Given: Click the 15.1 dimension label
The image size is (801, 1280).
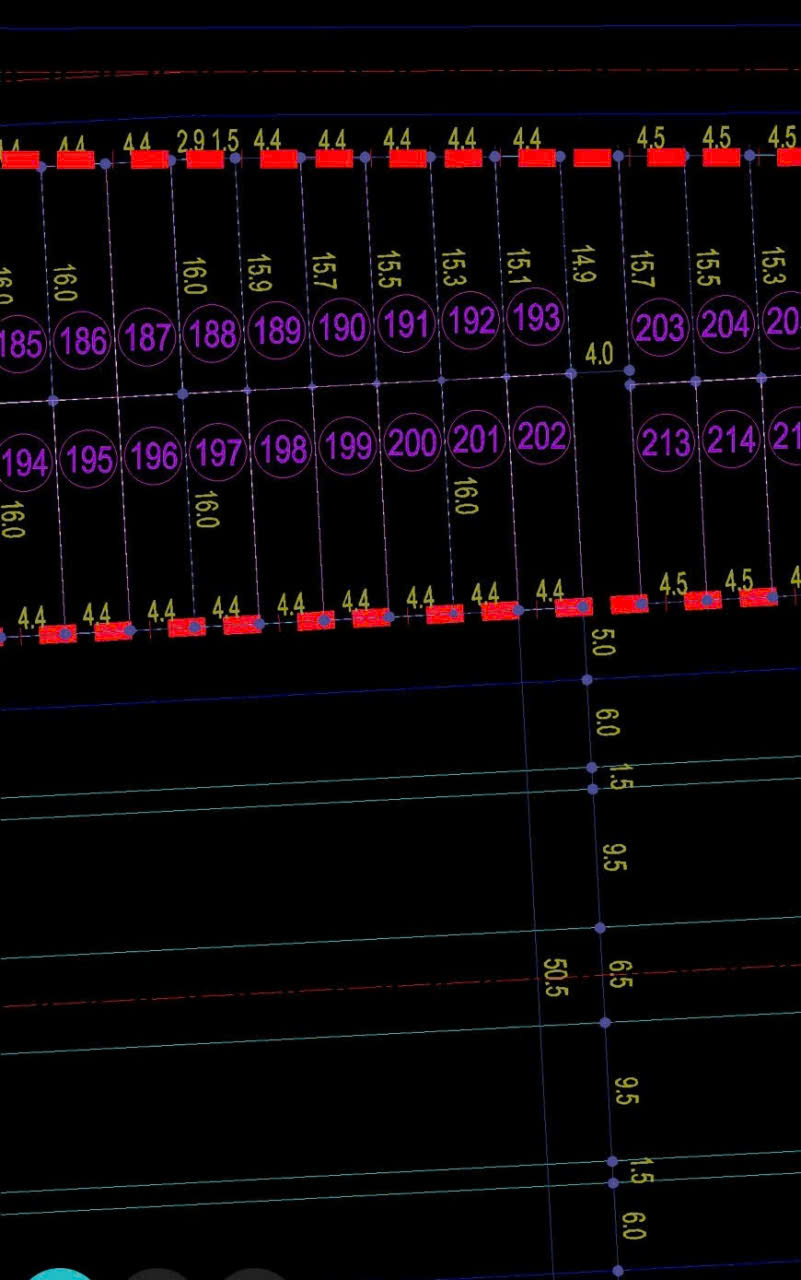Looking at the screenshot, I should 517,267.
